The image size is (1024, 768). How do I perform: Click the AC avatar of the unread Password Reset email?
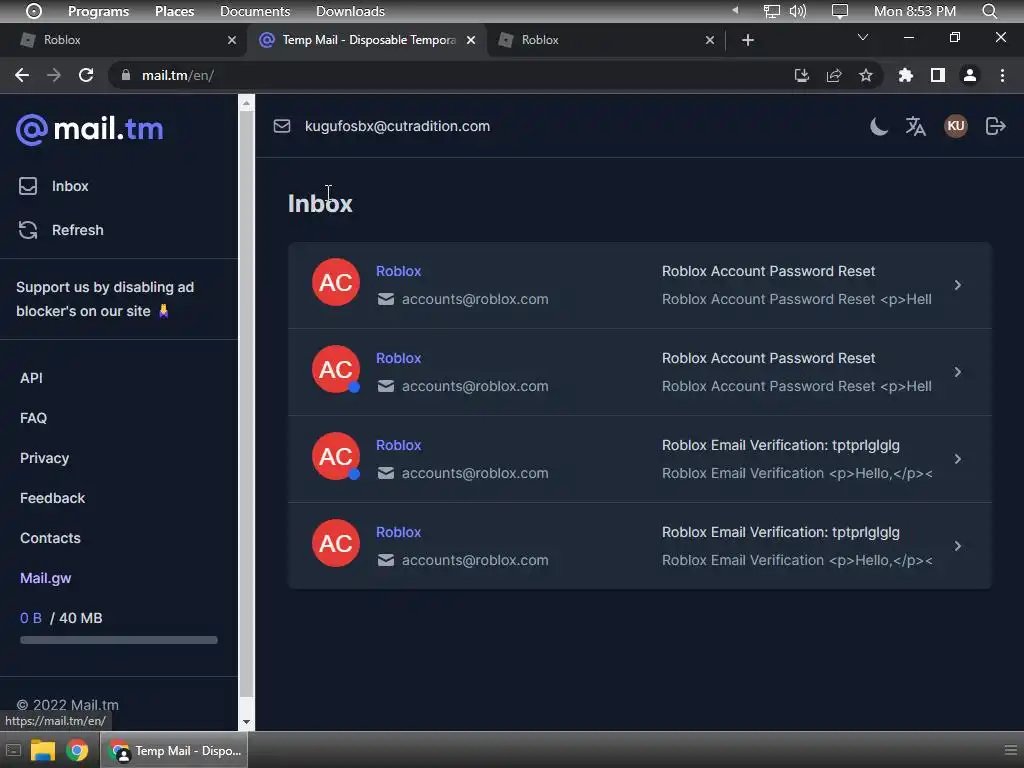coord(336,369)
